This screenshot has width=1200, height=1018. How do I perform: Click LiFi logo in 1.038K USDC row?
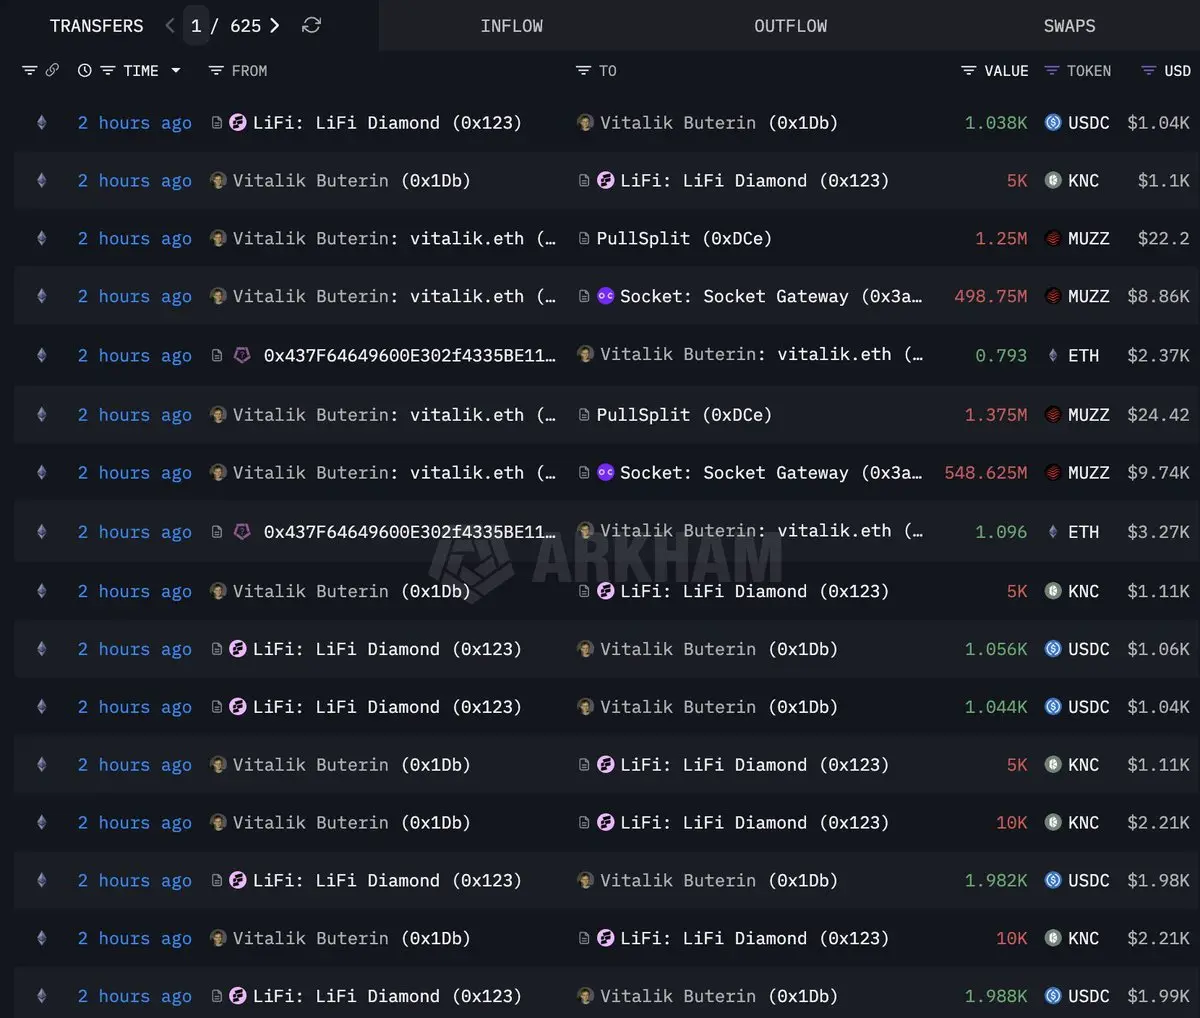[x=238, y=123]
